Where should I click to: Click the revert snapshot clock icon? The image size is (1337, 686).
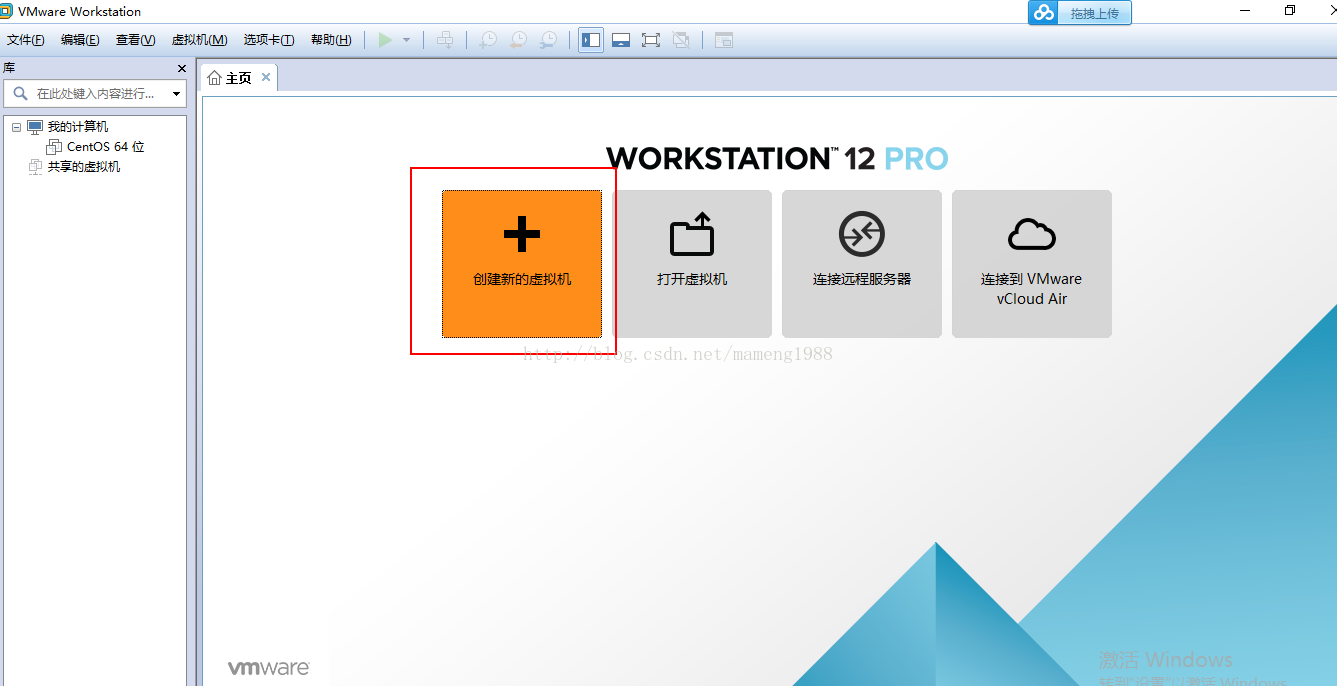(518, 40)
